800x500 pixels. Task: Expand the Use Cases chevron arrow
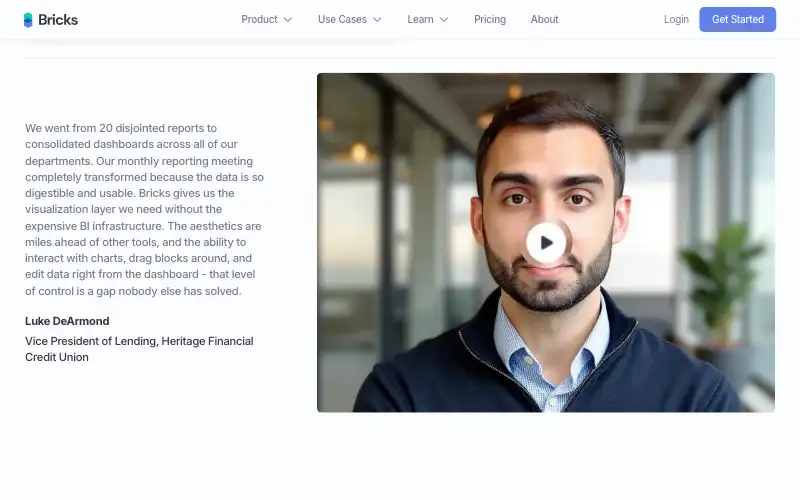click(377, 20)
